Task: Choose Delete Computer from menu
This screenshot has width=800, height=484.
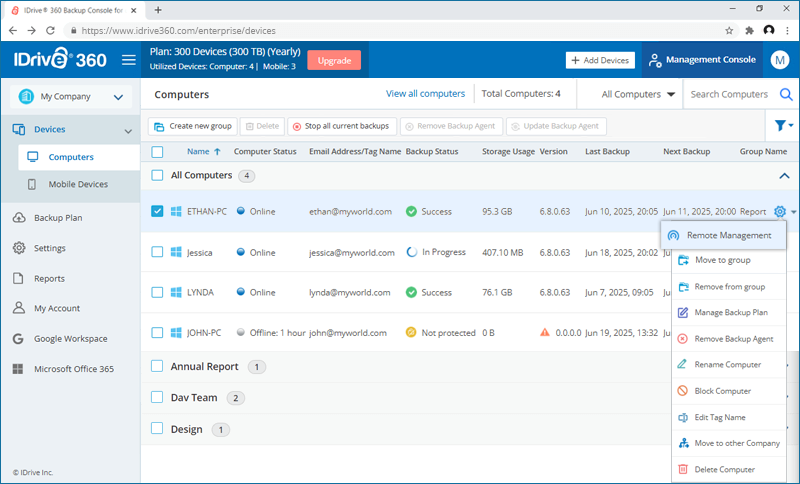Action: click(x=729, y=469)
